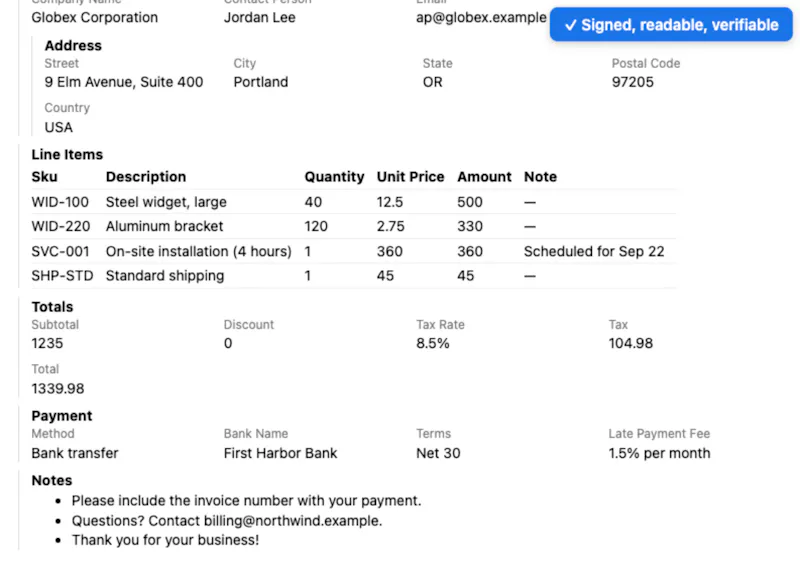
Task: Click the Sku column header
Action: pos(44,177)
